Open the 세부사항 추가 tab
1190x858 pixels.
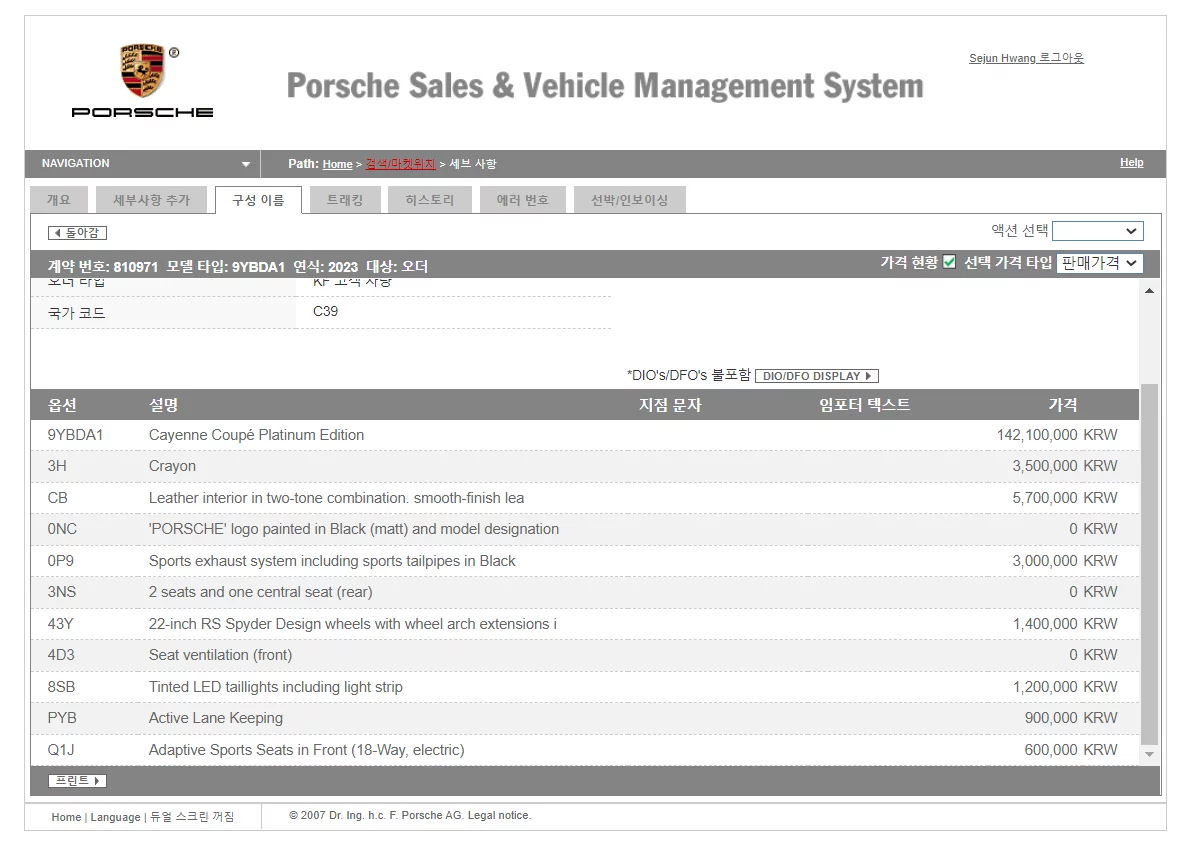(x=151, y=200)
